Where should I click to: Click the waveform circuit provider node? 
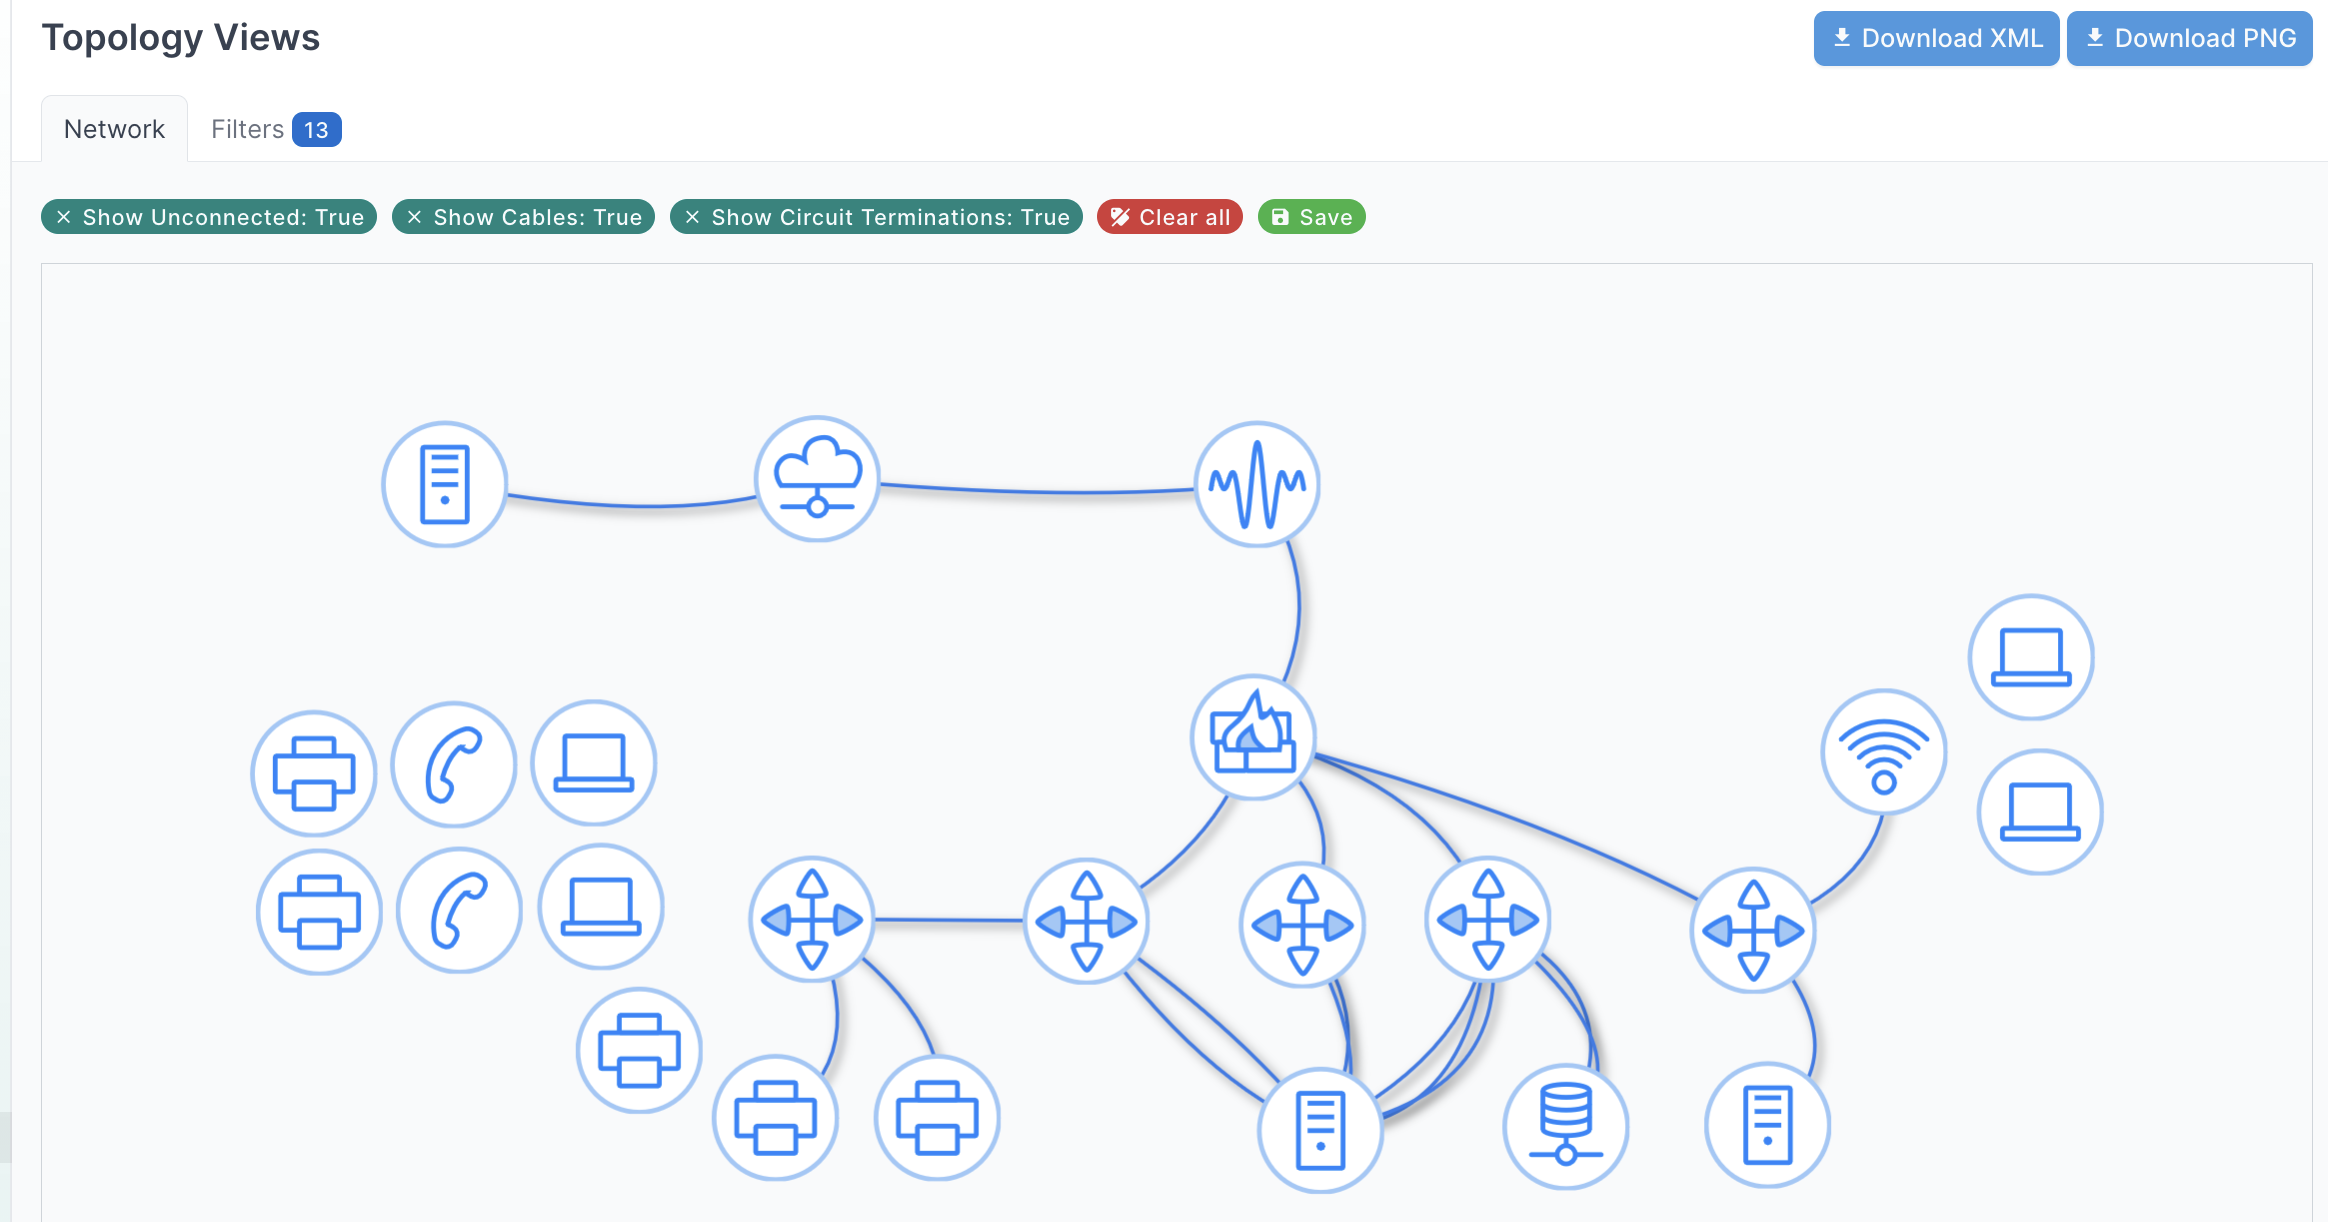point(1257,484)
